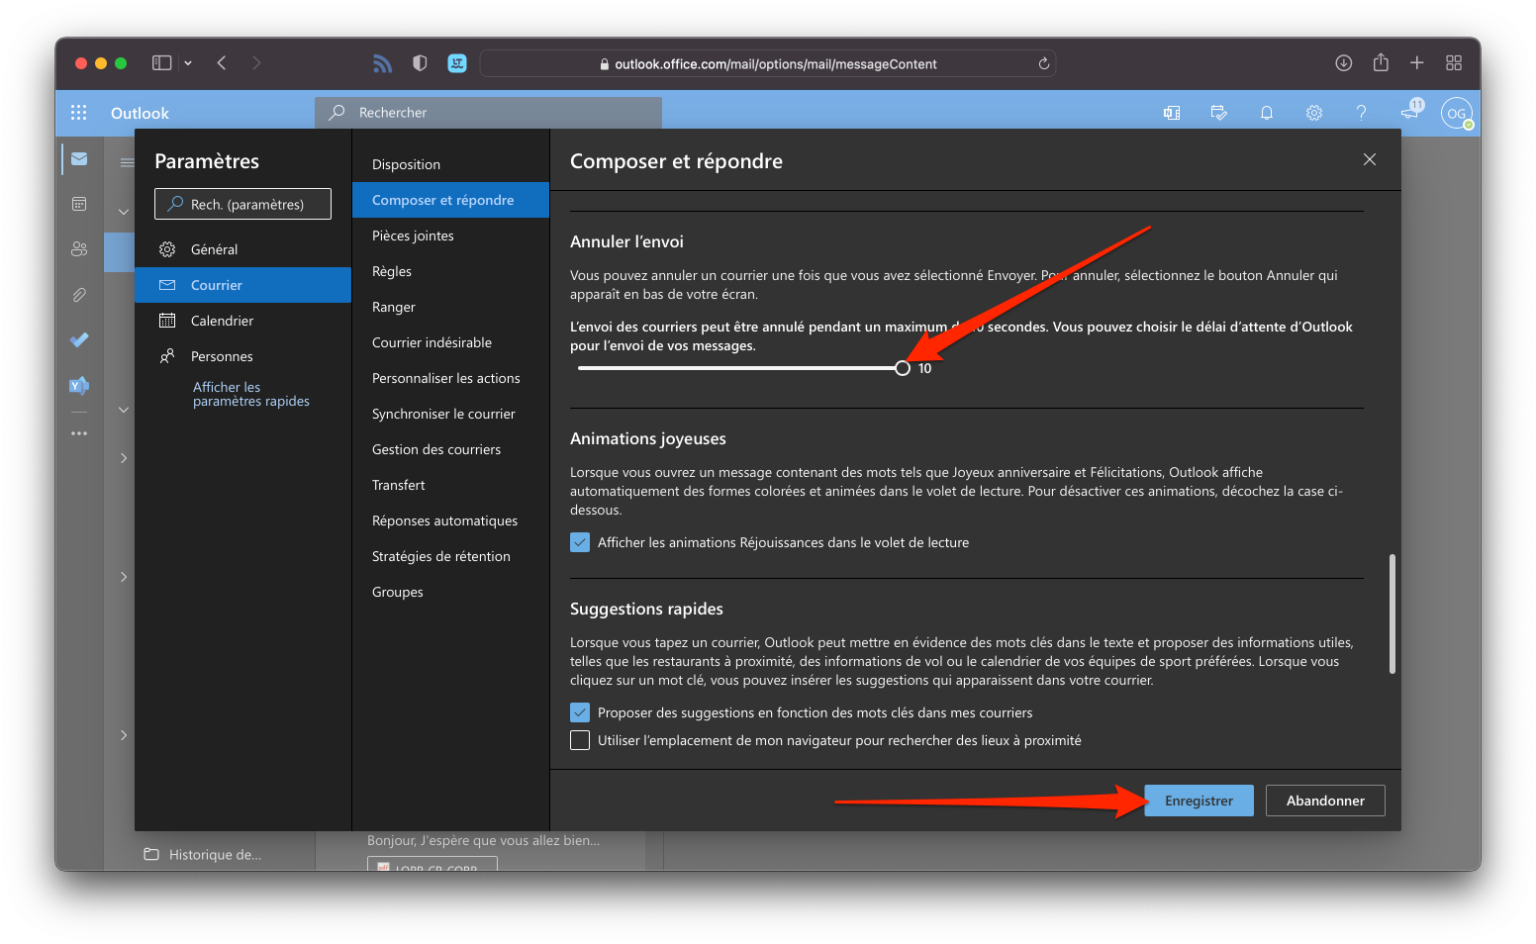This screenshot has height=944, width=1536.
Task: Open Synchroniser le courrier section
Action: 450,414
